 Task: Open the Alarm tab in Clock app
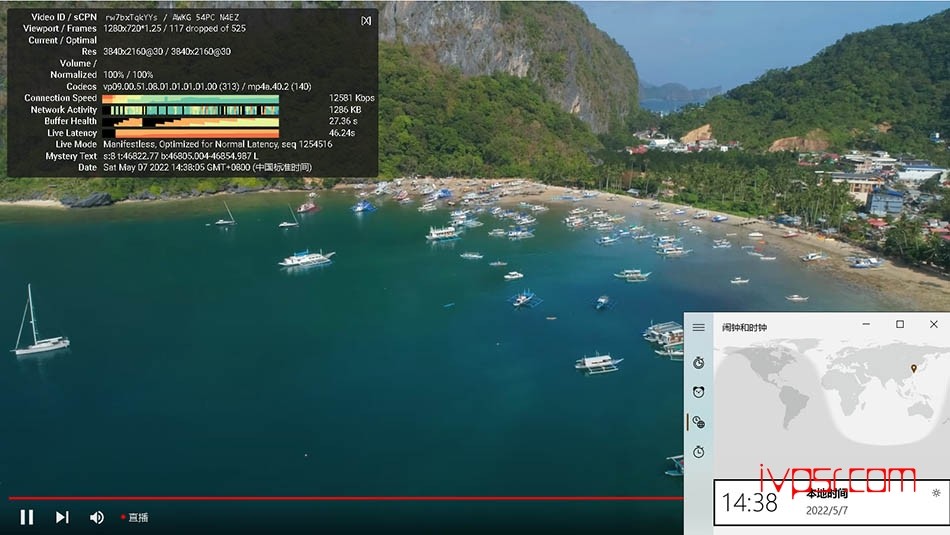pyautogui.click(x=699, y=392)
